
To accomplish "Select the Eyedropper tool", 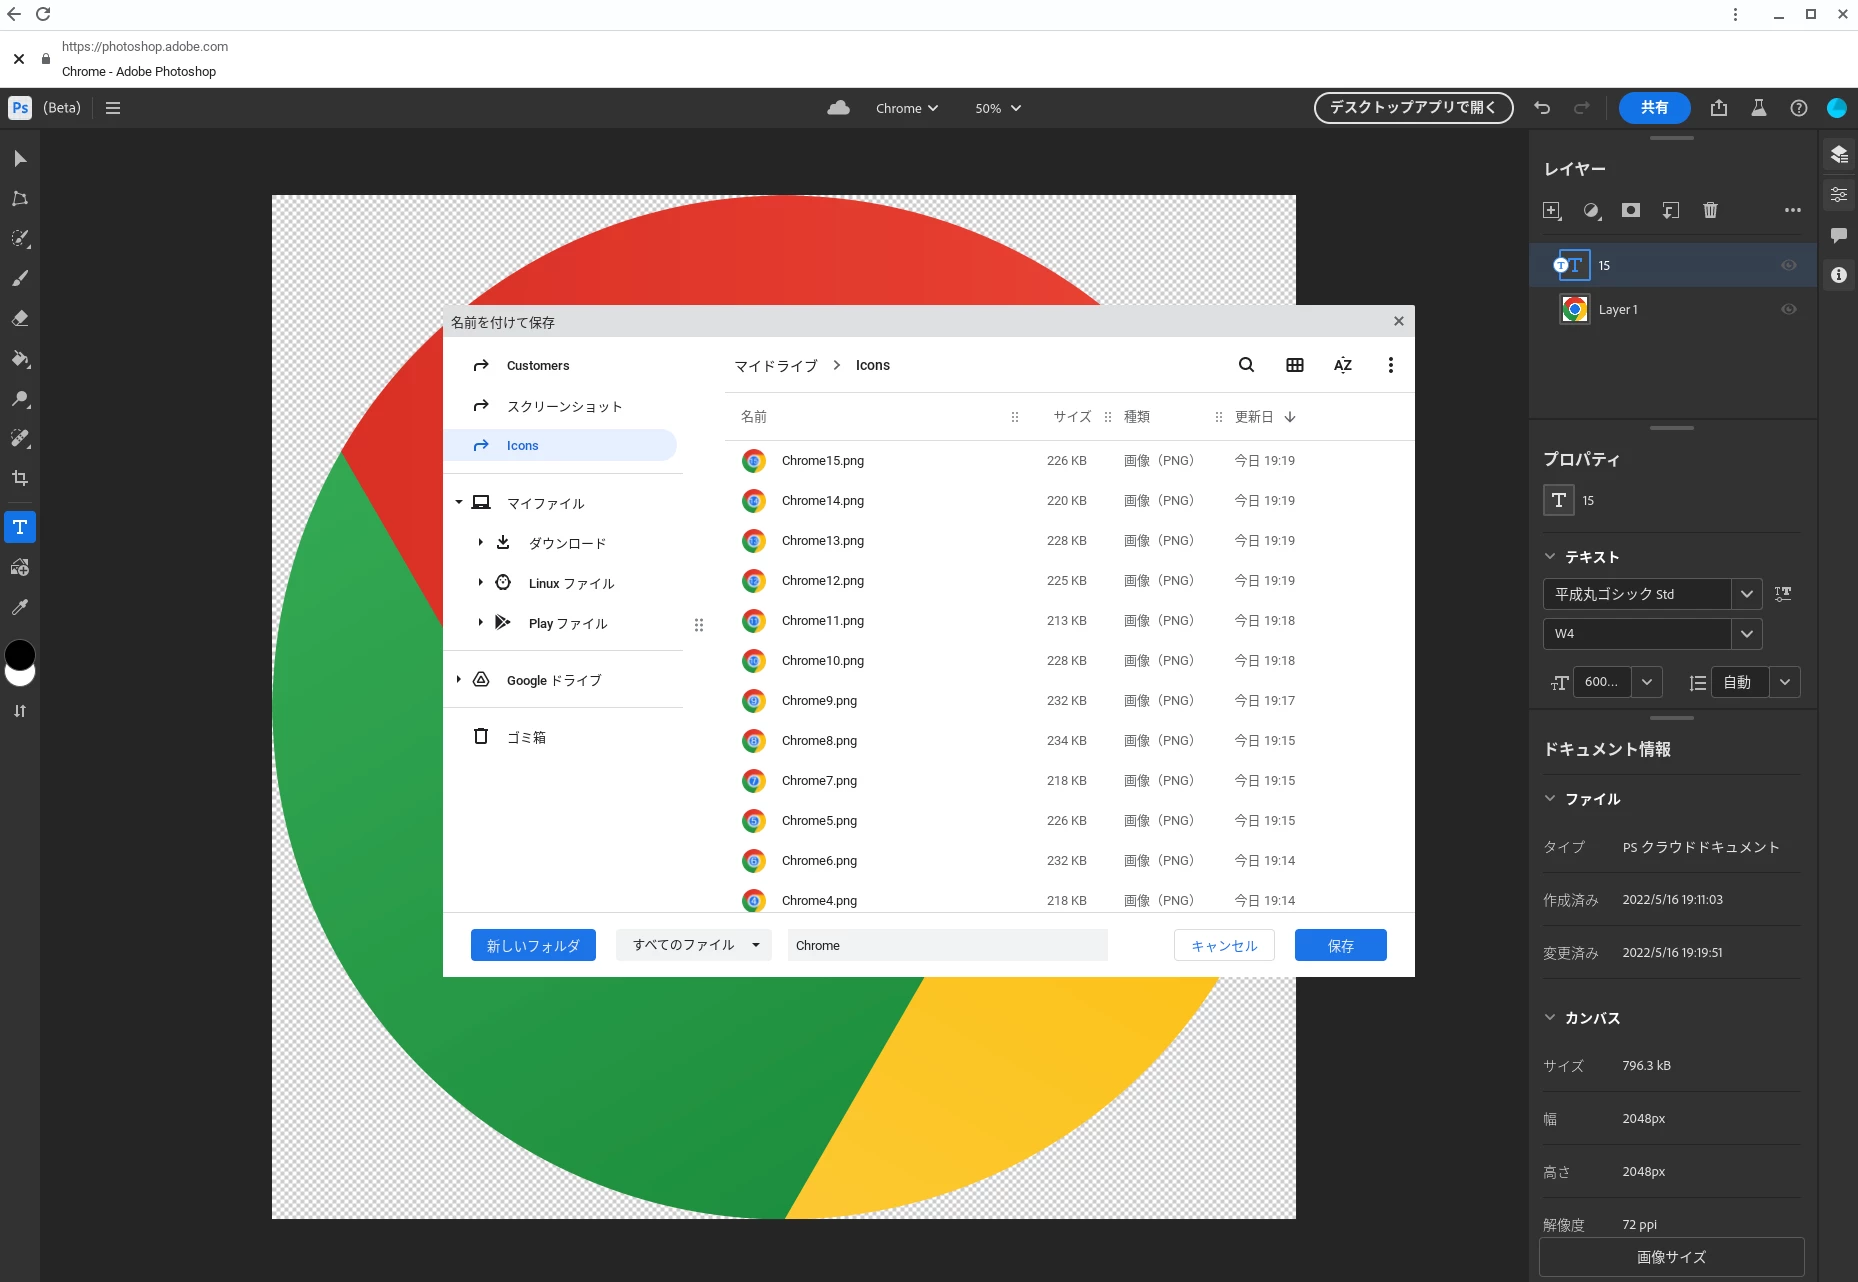I will tap(20, 607).
